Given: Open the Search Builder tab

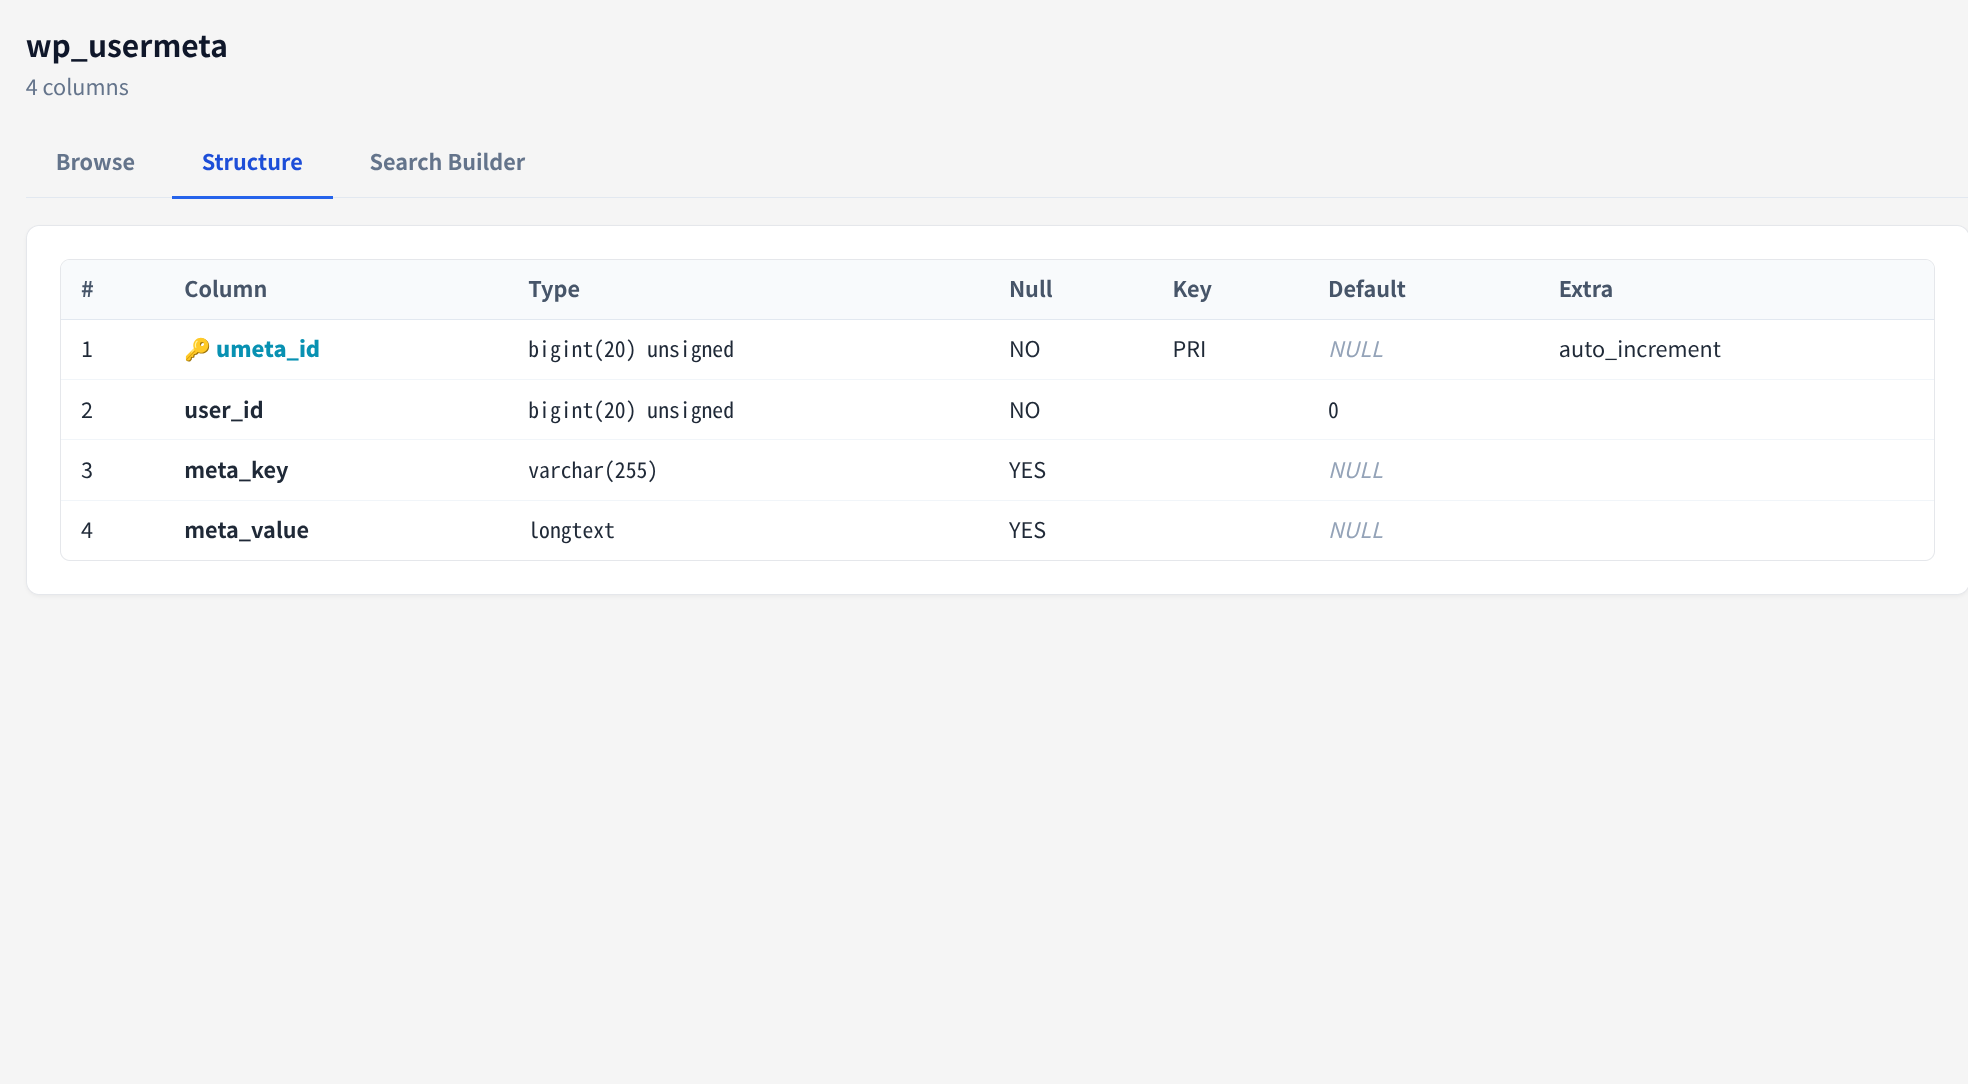Looking at the screenshot, I should [447, 162].
